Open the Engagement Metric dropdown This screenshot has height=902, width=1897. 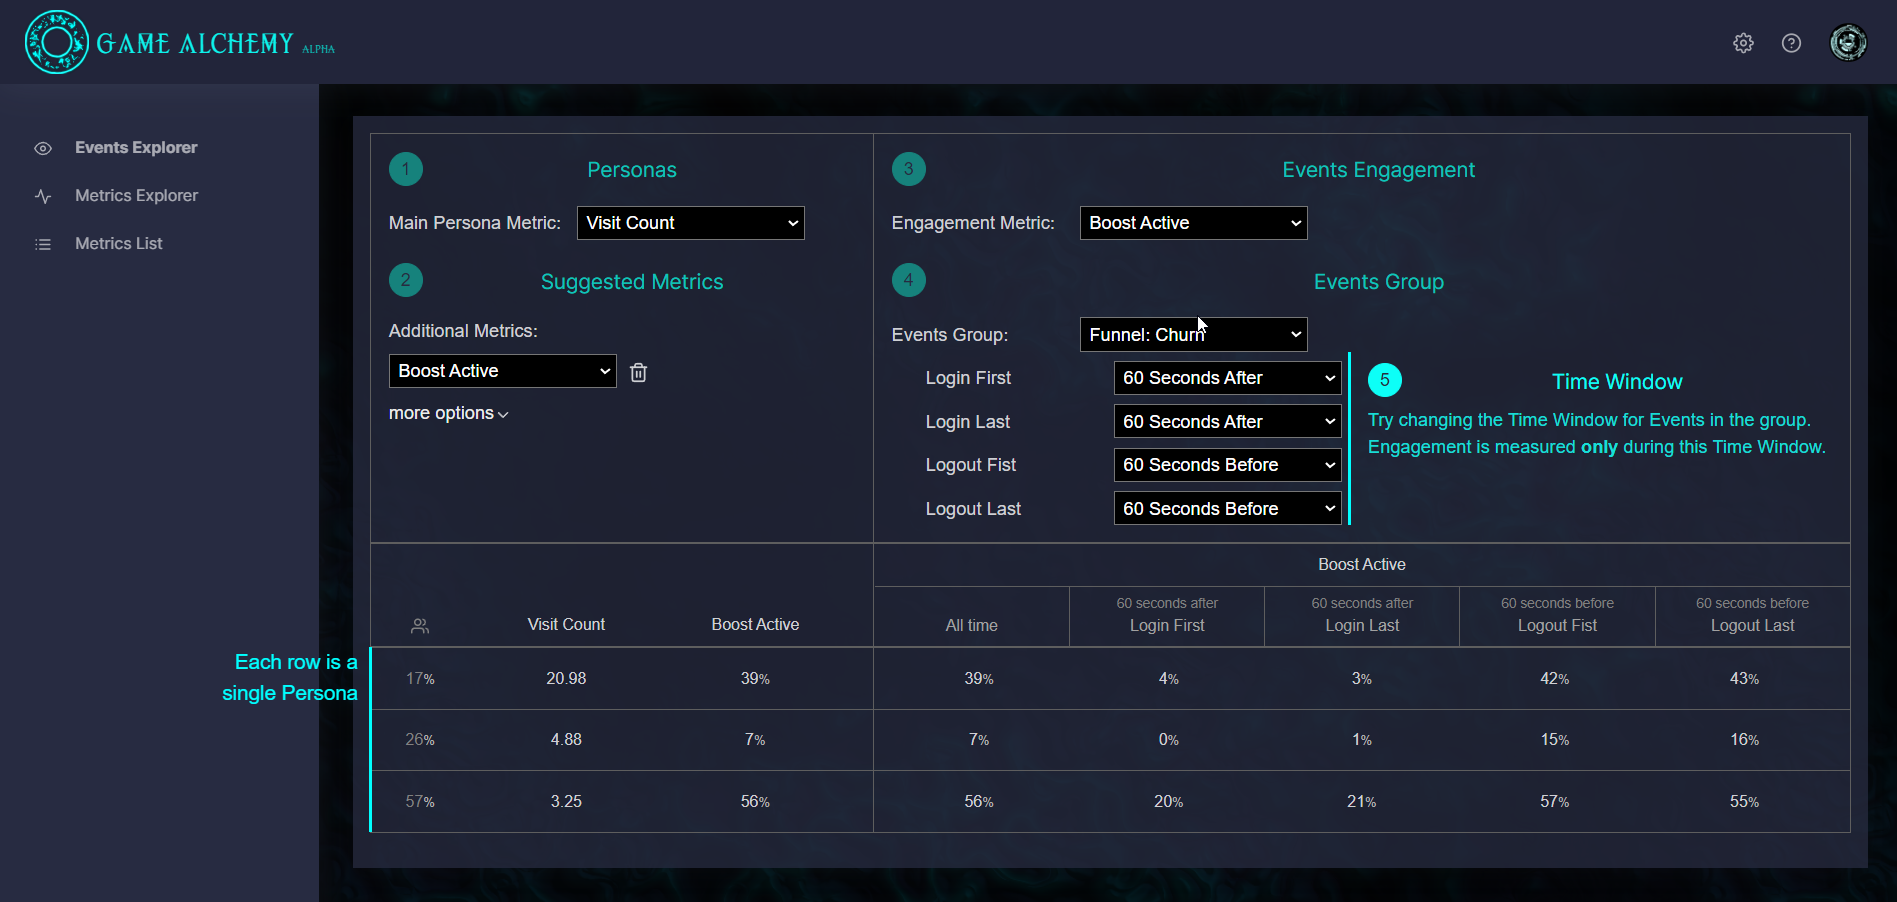1193,223
